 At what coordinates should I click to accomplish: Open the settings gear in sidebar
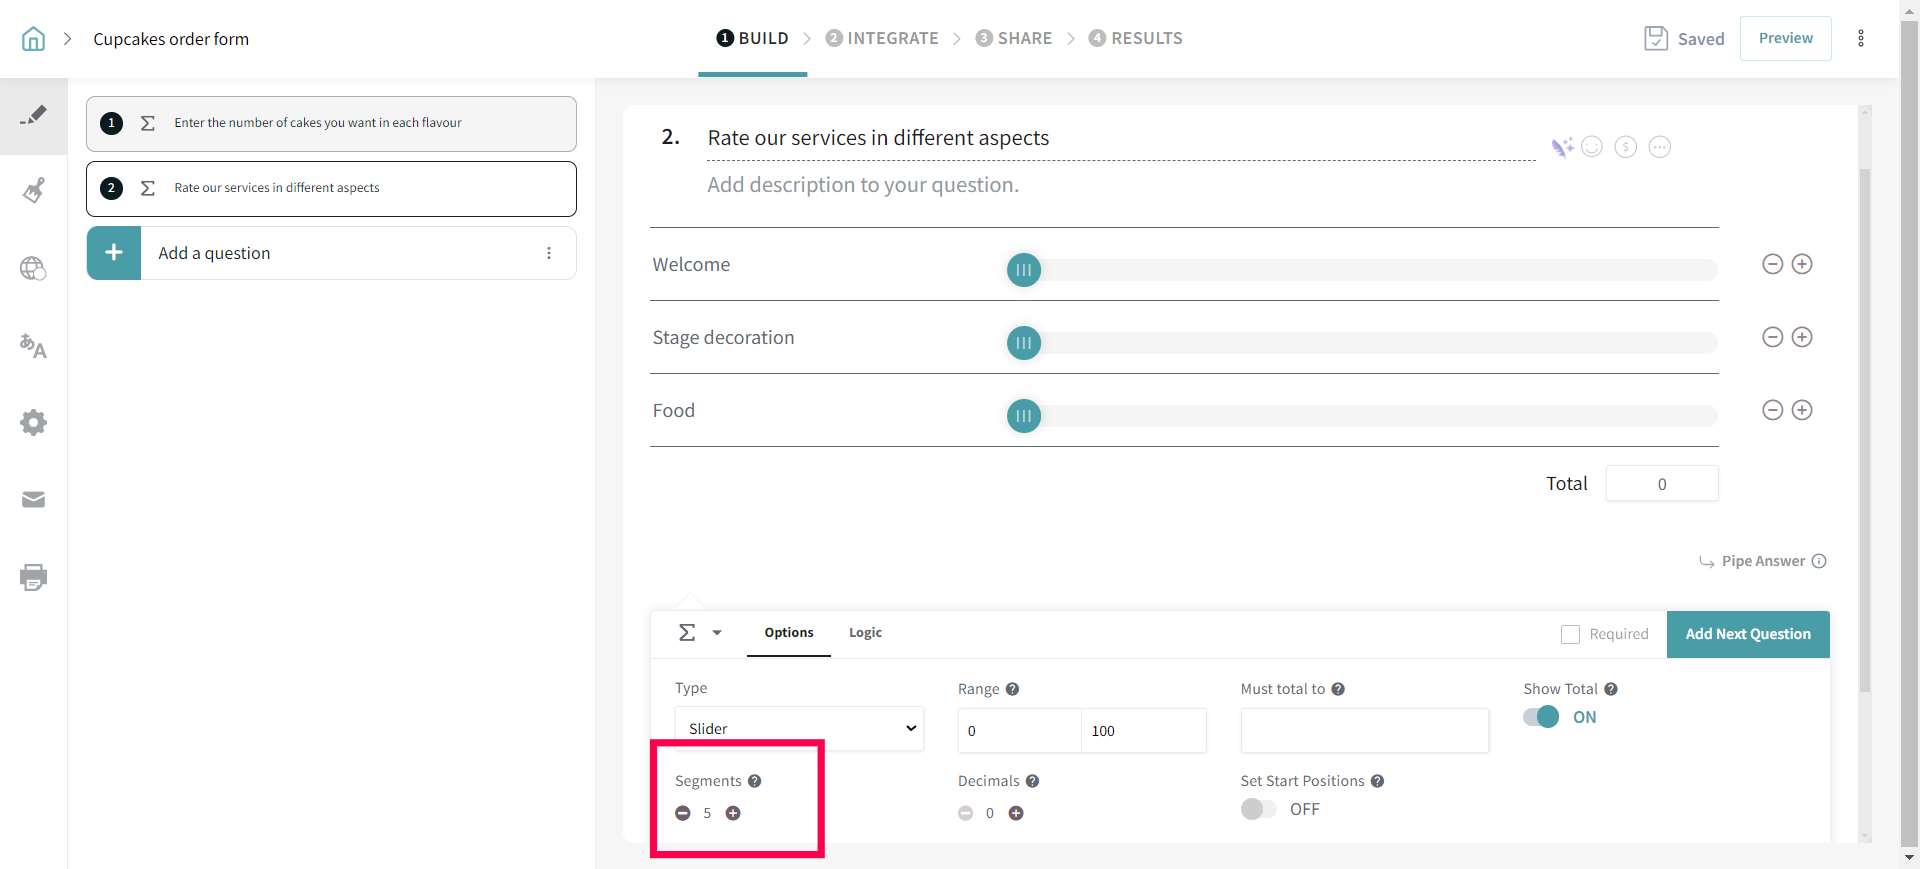pyautogui.click(x=33, y=422)
